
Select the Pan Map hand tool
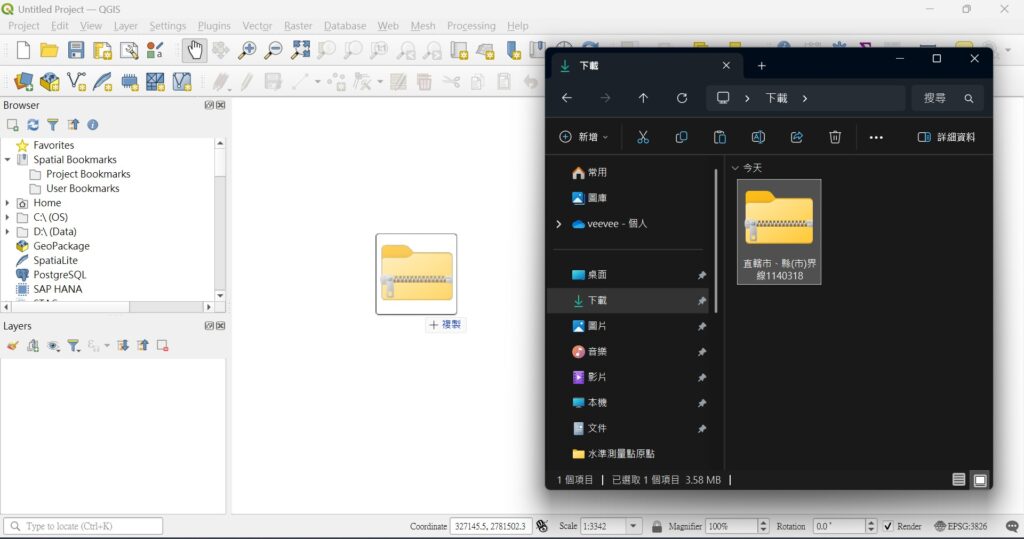point(195,50)
